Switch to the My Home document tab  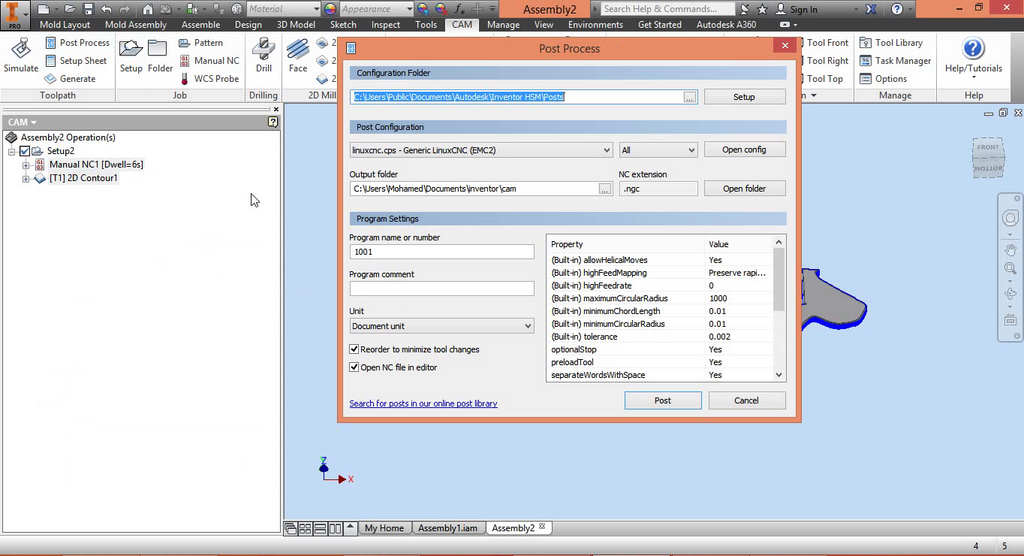click(384, 528)
